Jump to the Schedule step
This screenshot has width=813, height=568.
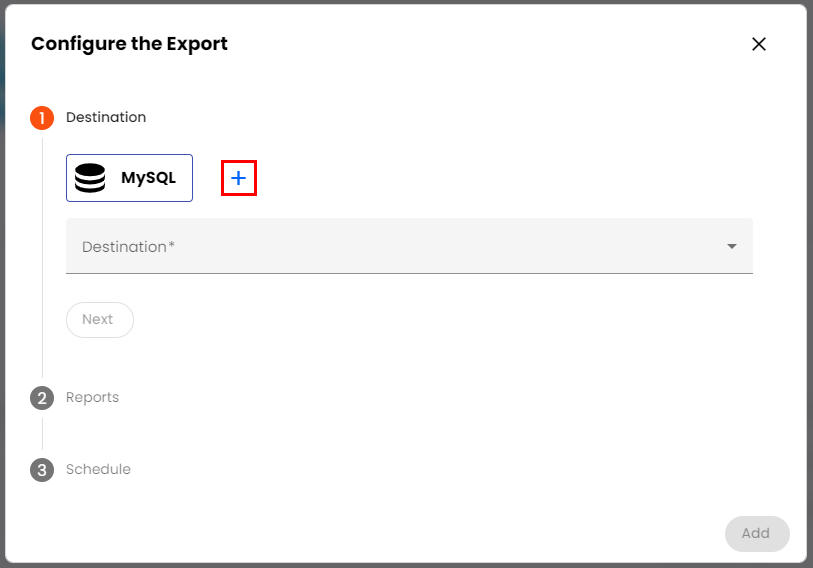[x=98, y=469]
